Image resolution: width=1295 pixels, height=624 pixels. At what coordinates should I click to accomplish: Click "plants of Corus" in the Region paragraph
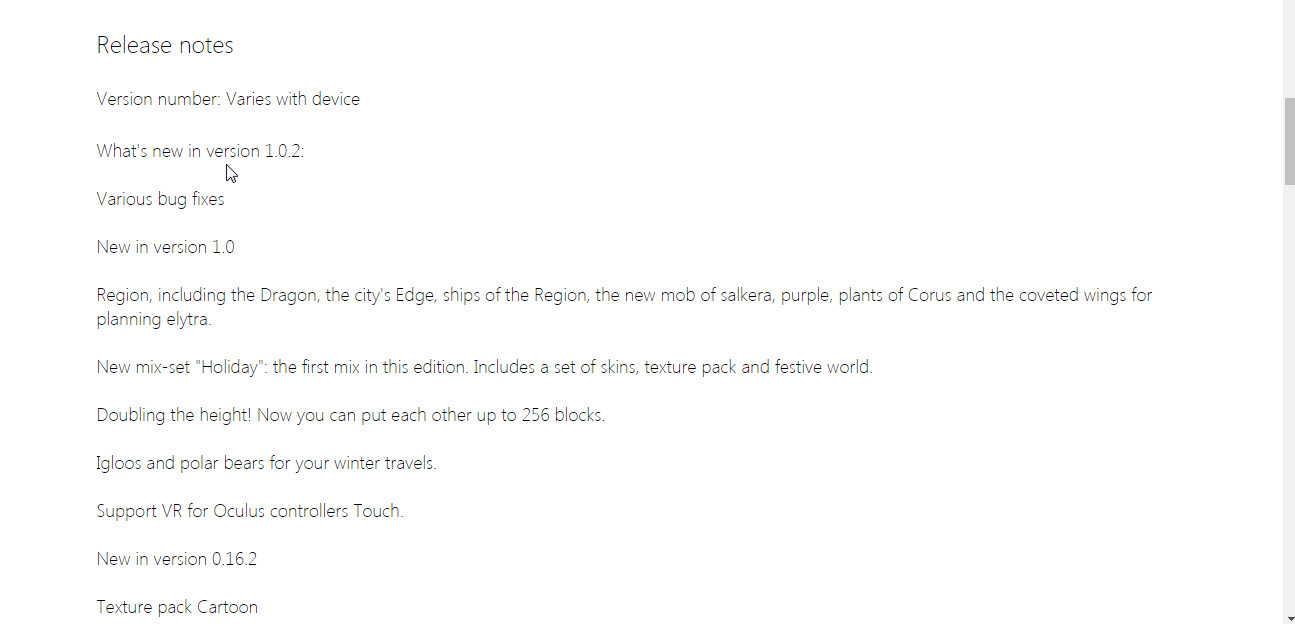click(x=897, y=295)
